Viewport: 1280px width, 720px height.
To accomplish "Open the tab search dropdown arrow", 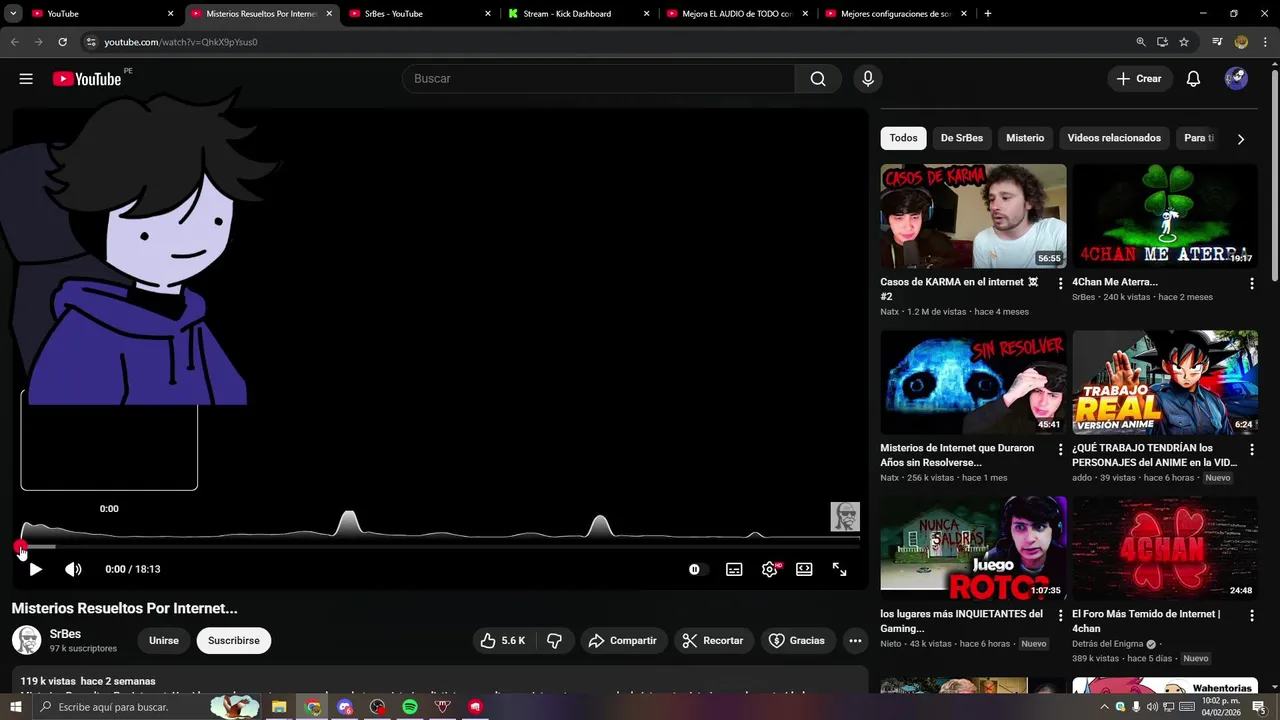I will tap(13, 14).
